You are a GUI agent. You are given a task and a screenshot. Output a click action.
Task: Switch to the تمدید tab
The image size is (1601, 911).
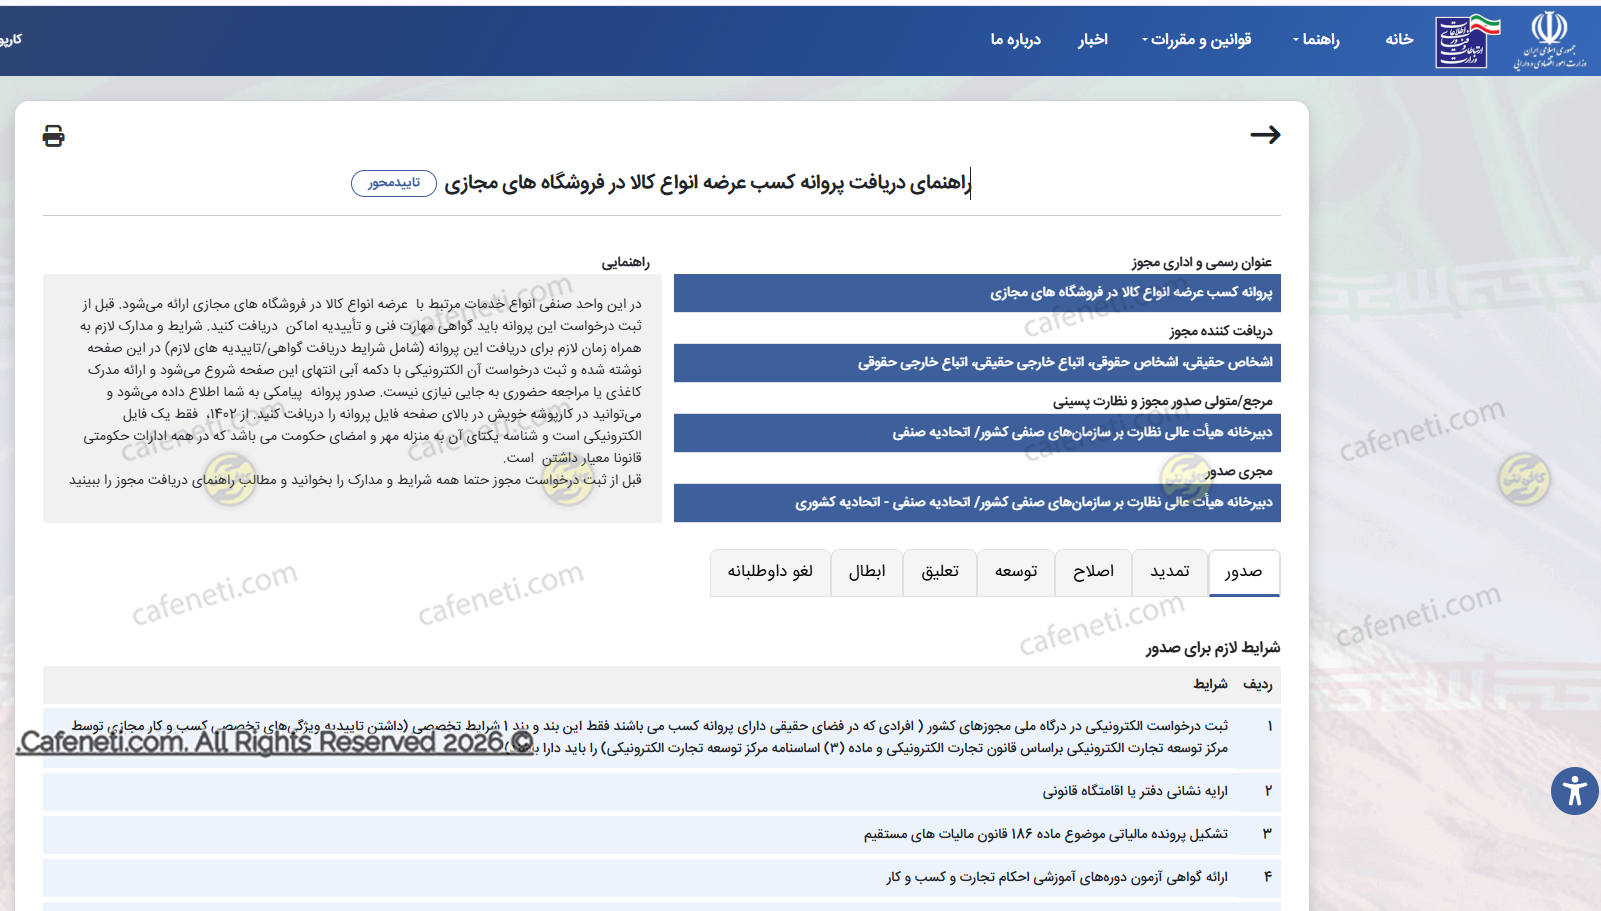coord(1170,572)
